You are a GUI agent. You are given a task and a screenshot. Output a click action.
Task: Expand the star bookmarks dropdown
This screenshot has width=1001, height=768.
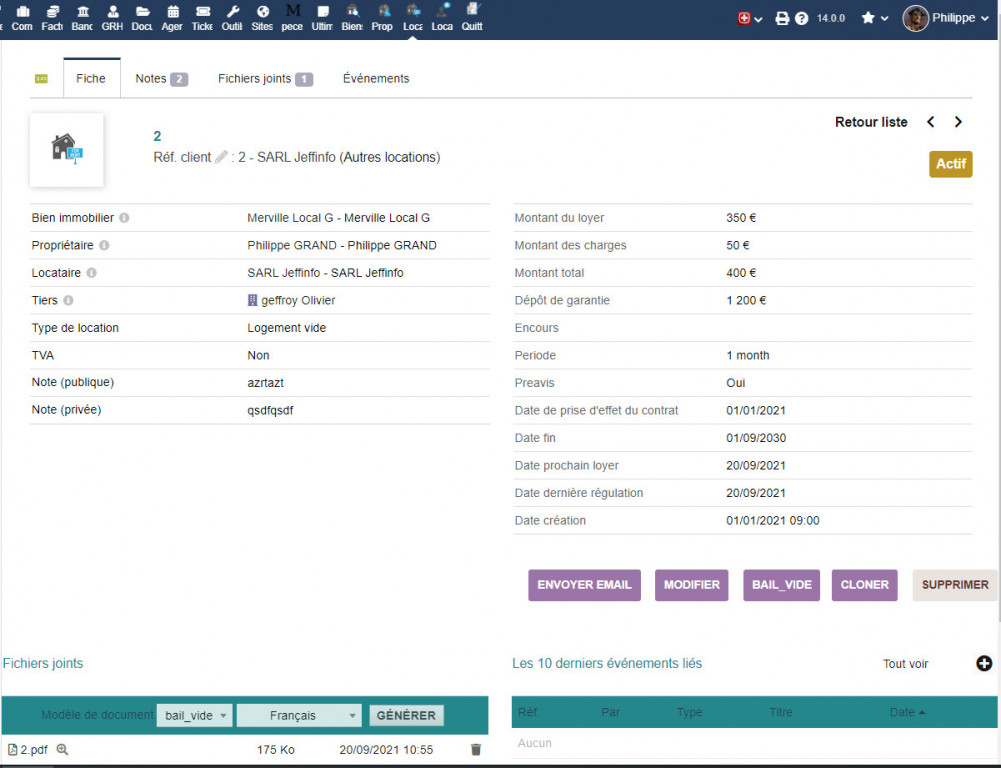pyautogui.click(x=874, y=18)
